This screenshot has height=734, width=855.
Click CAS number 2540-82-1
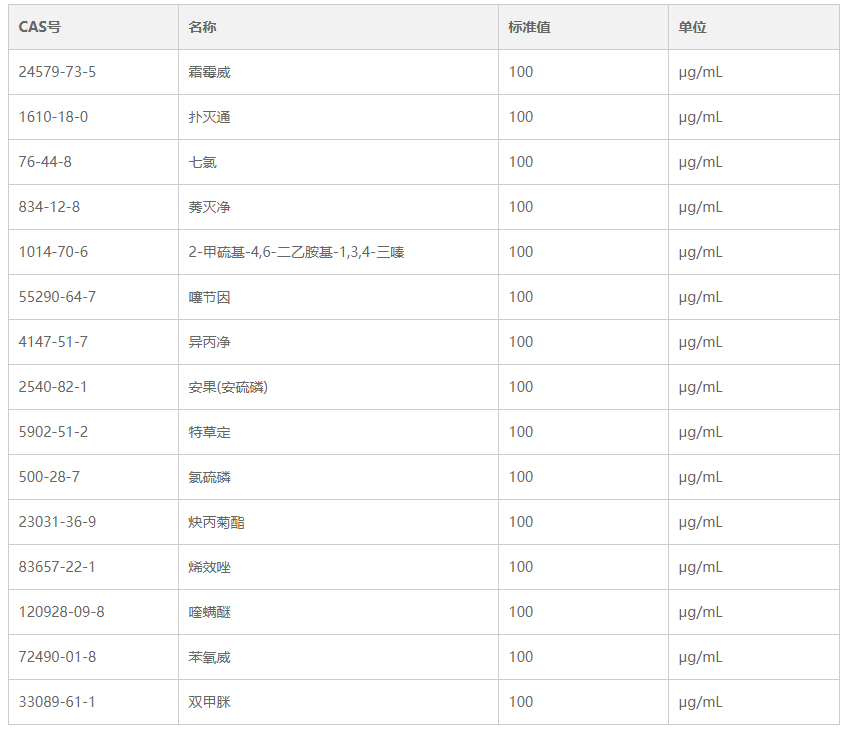pos(53,387)
